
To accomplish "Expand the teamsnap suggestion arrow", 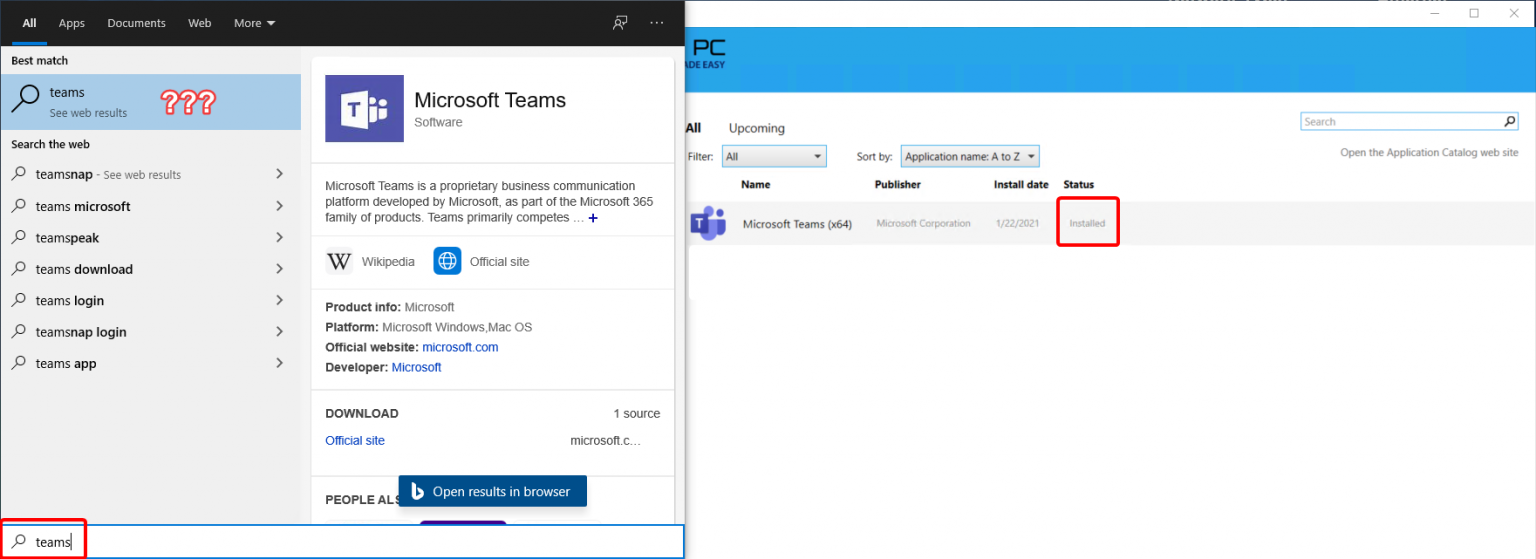I will pyautogui.click(x=279, y=174).
